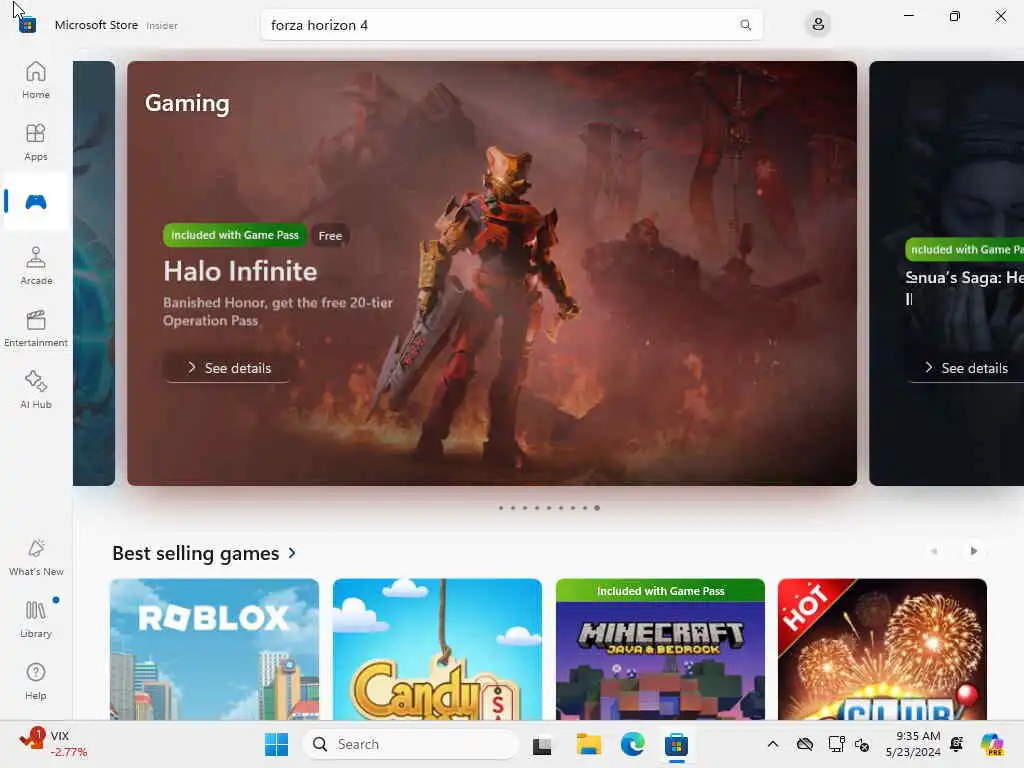The width and height of the screenshot is (1024, 768).
Task: Click the search field containing forza horizon 4
Action: [x=511, y=25]
